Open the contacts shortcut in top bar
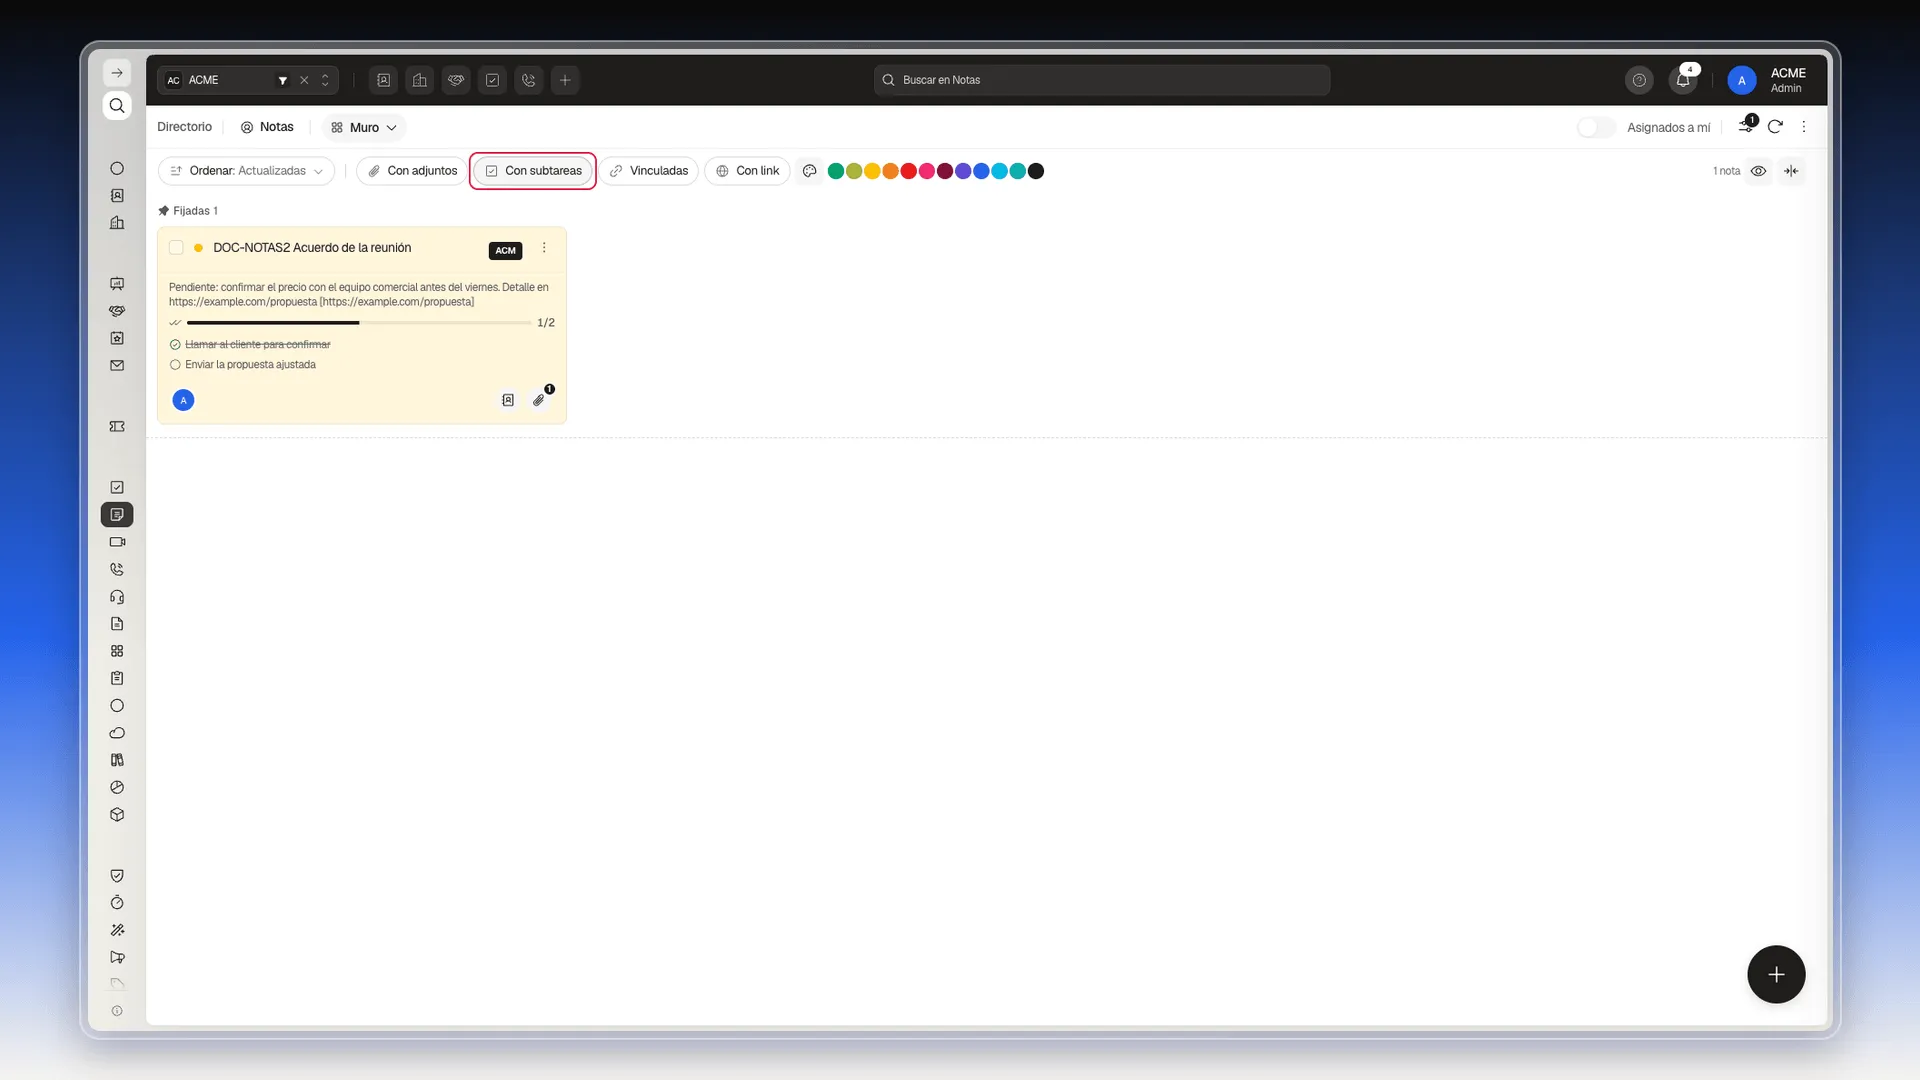 coord(384,80)
